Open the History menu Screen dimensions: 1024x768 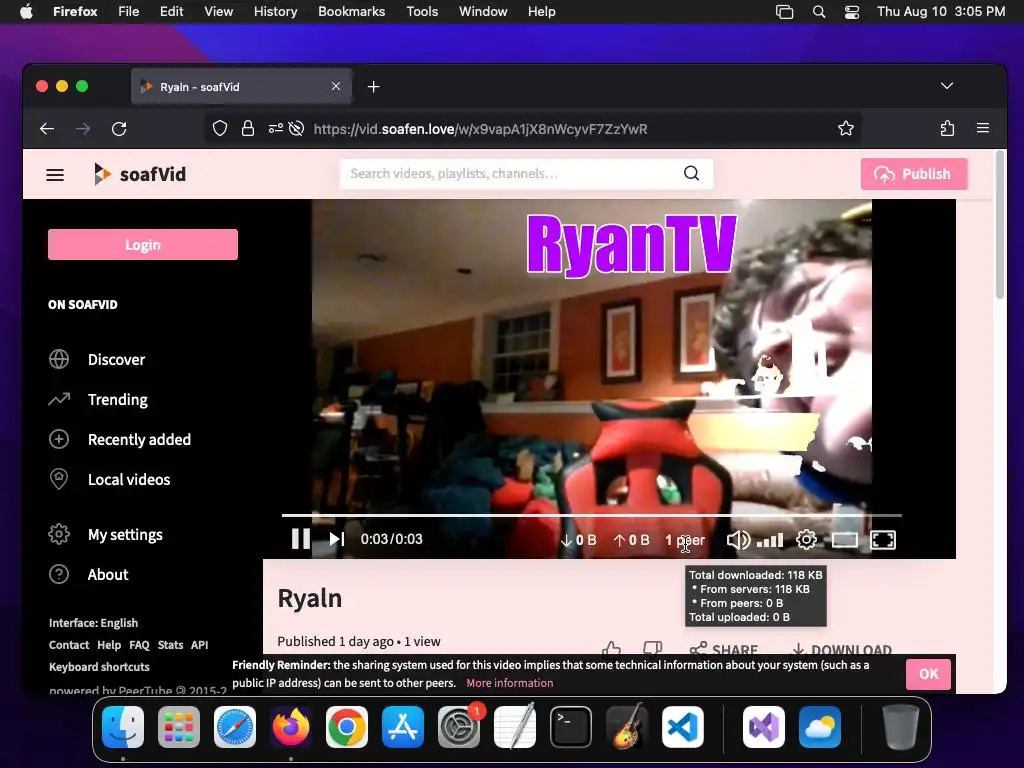click(276, 11)
